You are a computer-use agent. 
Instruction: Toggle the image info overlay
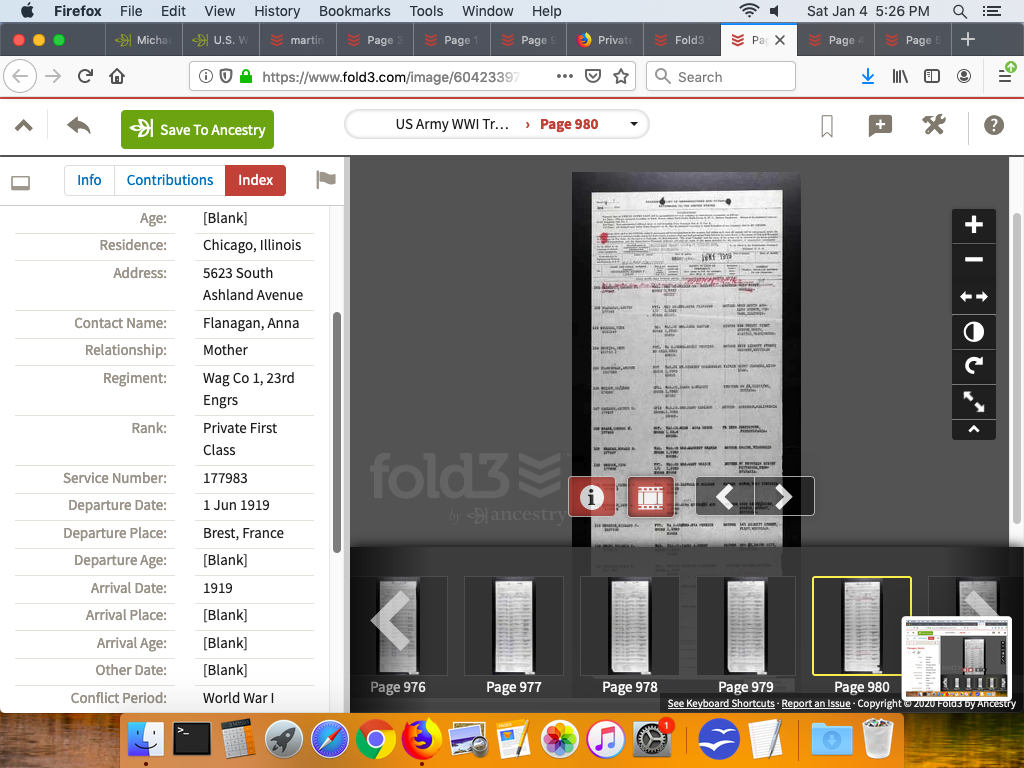point(592,496)
